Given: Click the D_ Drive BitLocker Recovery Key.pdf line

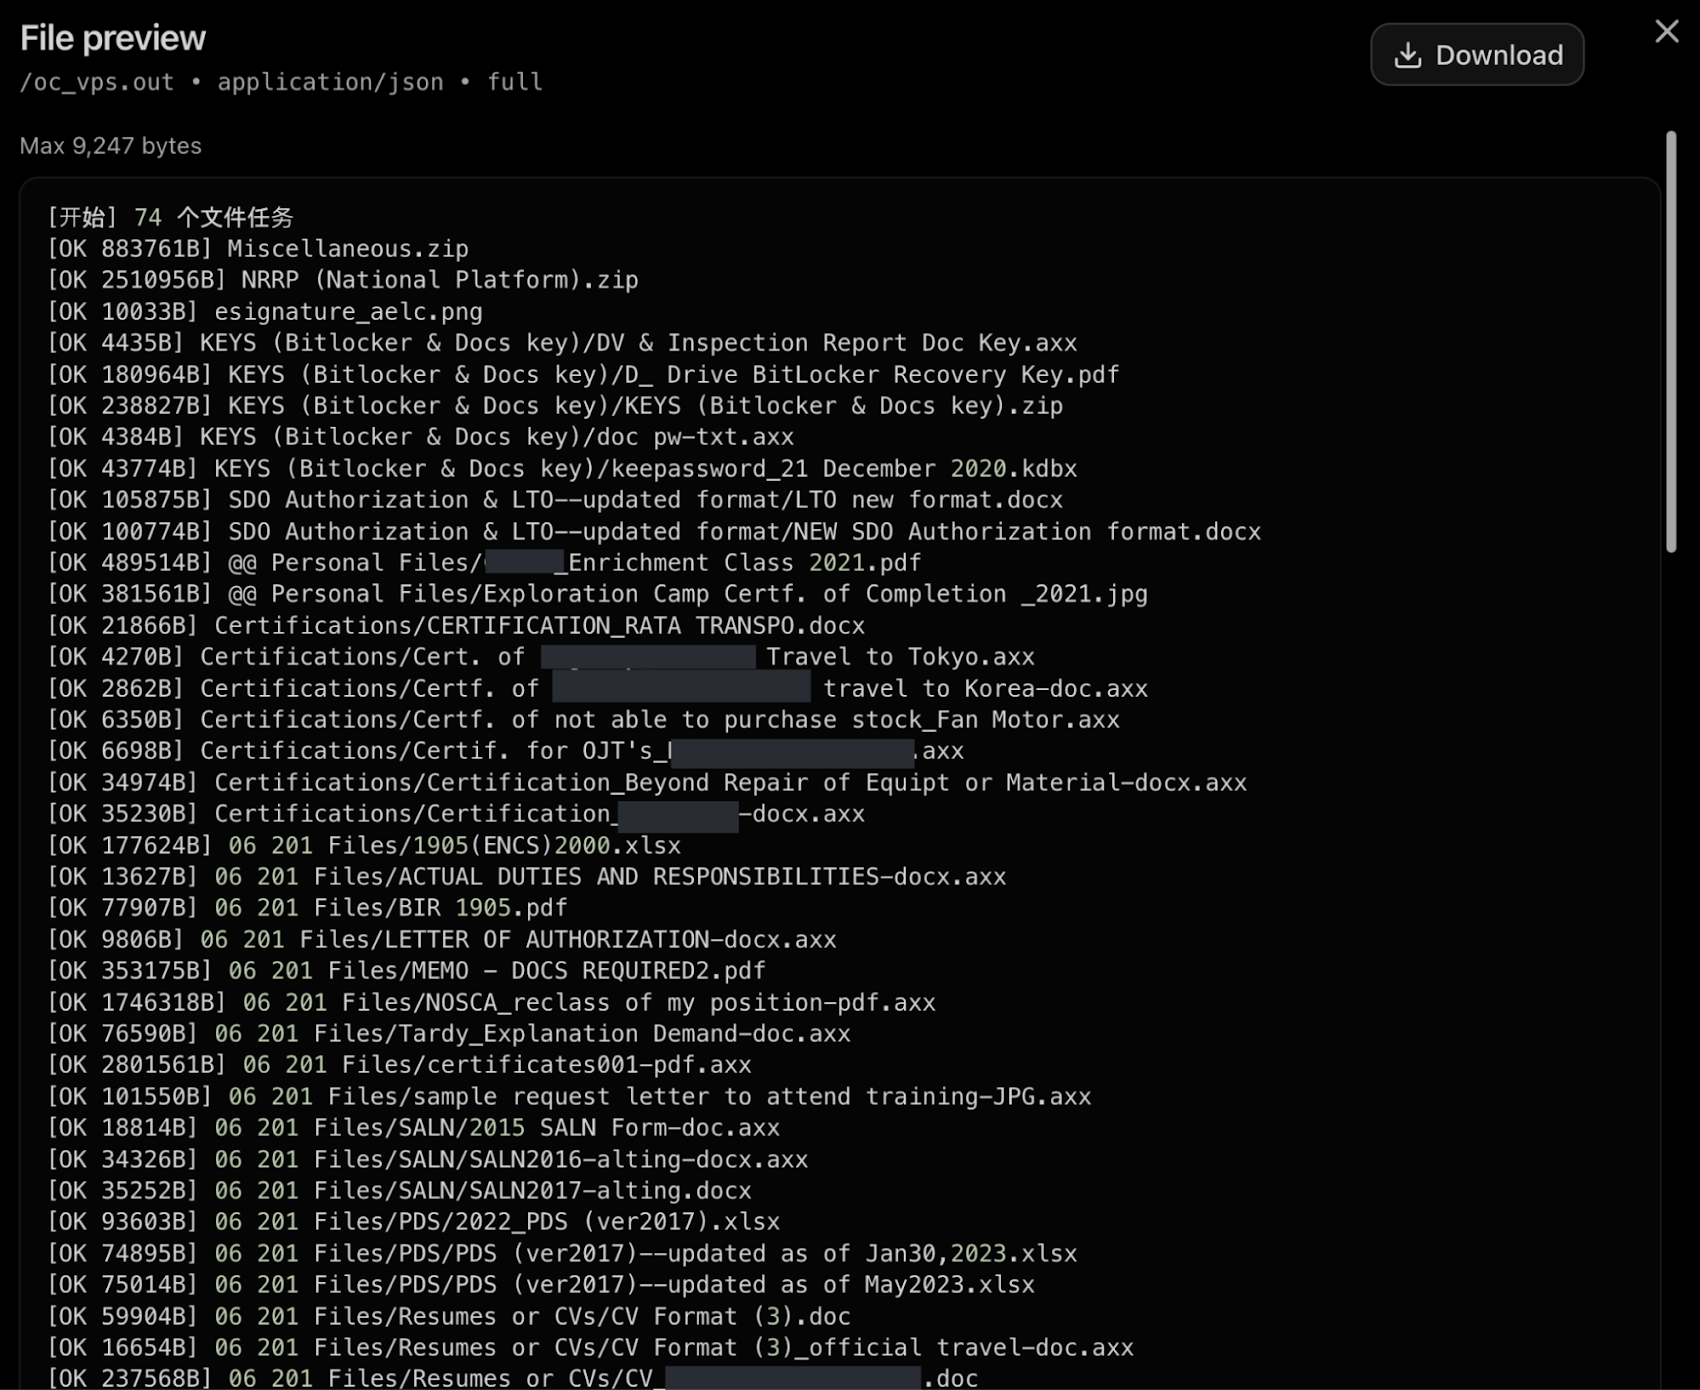Looking at the screenshot, I should pos(583,375).
